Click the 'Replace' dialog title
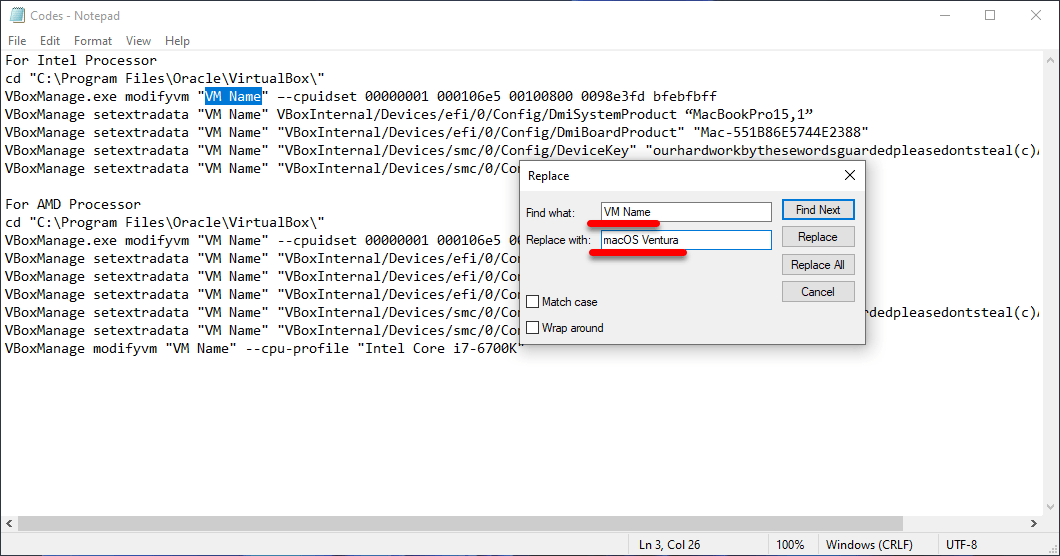 tap(548, 176)
